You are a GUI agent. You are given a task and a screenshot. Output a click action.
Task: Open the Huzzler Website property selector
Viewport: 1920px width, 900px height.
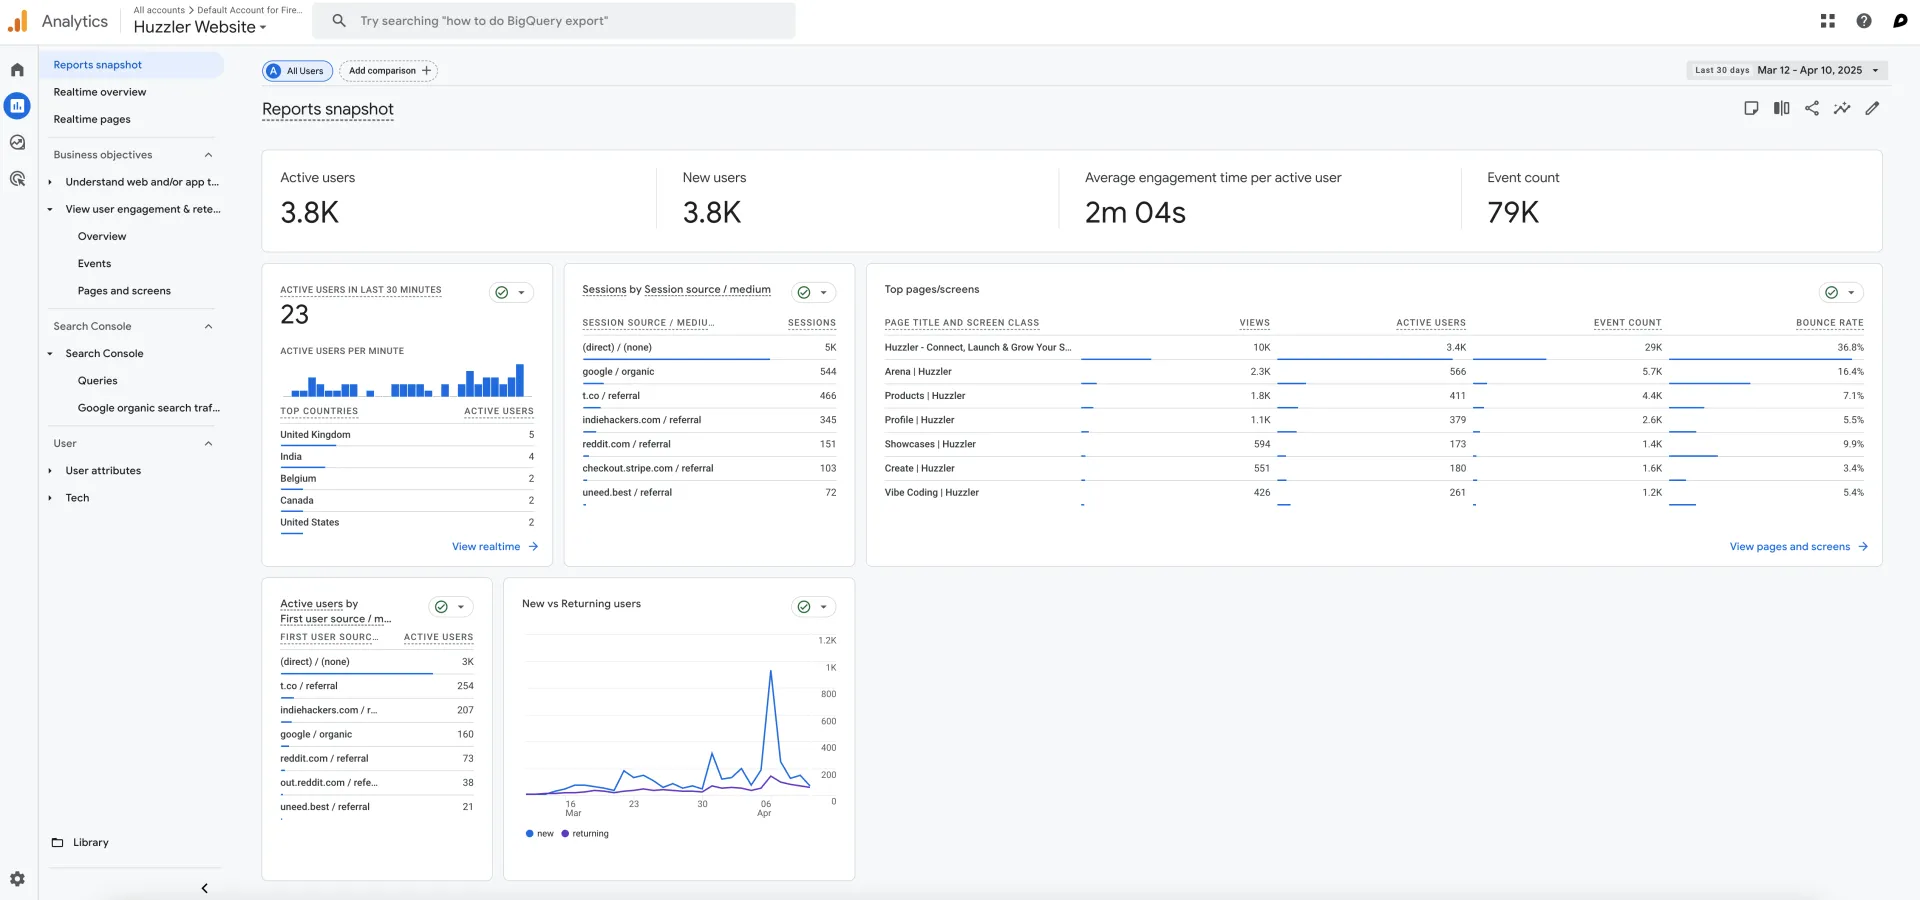click(200, 27)
